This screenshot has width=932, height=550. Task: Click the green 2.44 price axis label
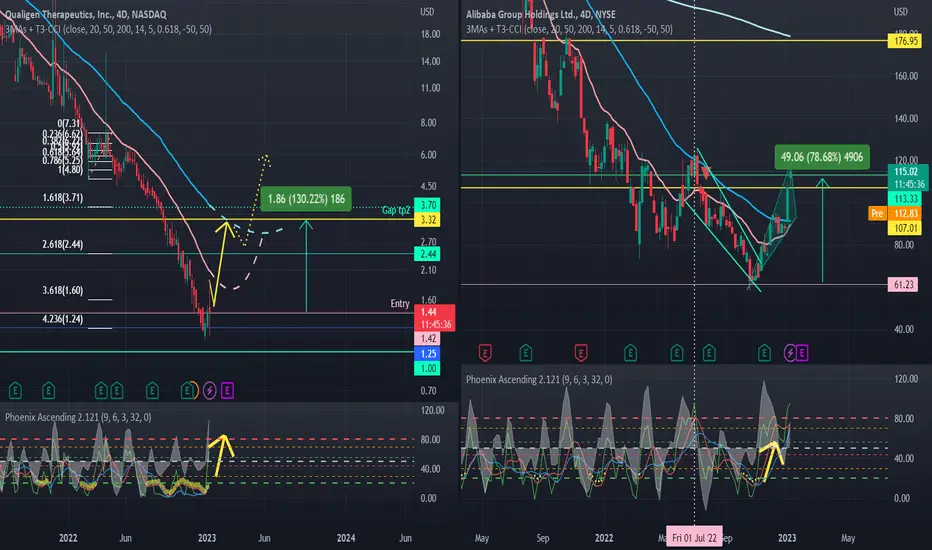pos(427,254)
